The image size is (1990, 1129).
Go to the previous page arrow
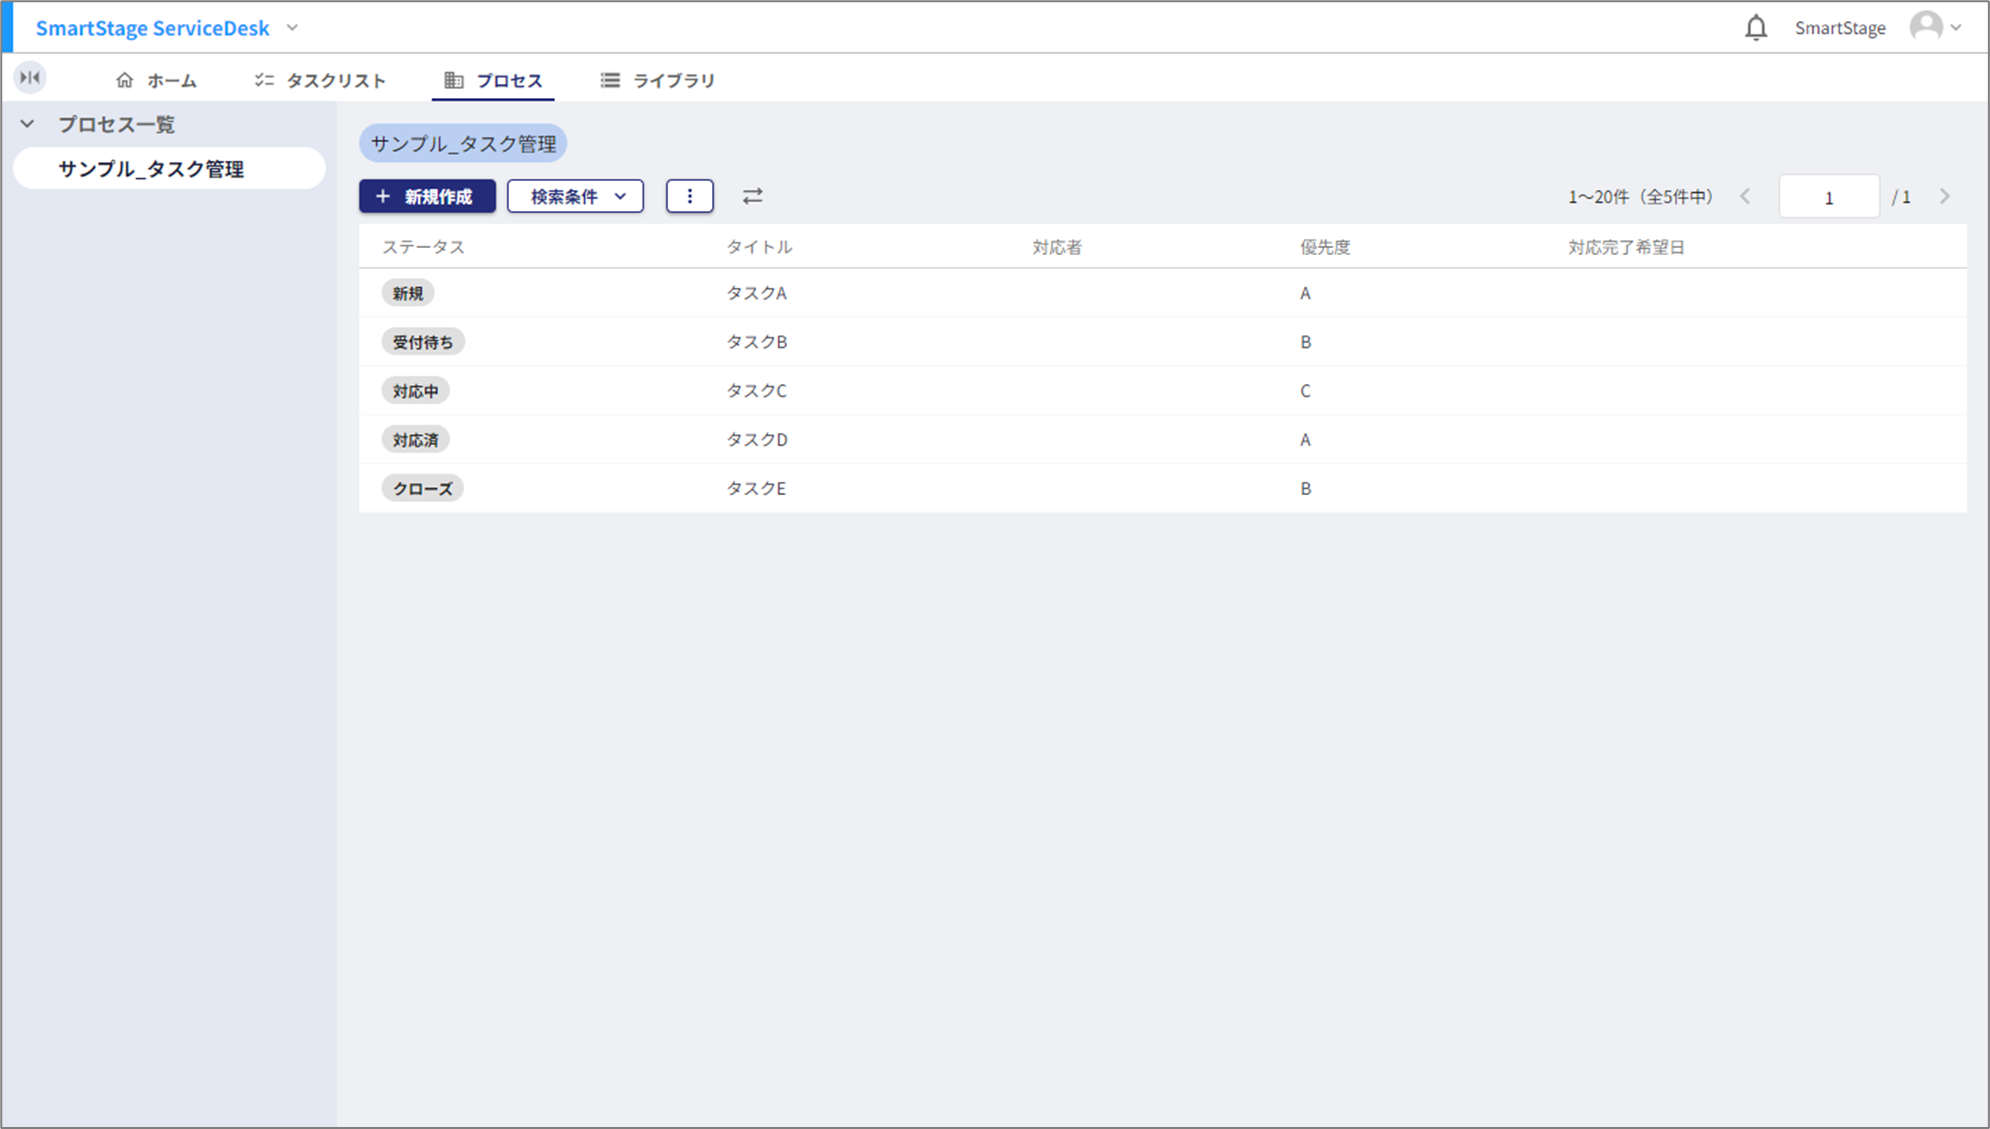coord(1745,197)
